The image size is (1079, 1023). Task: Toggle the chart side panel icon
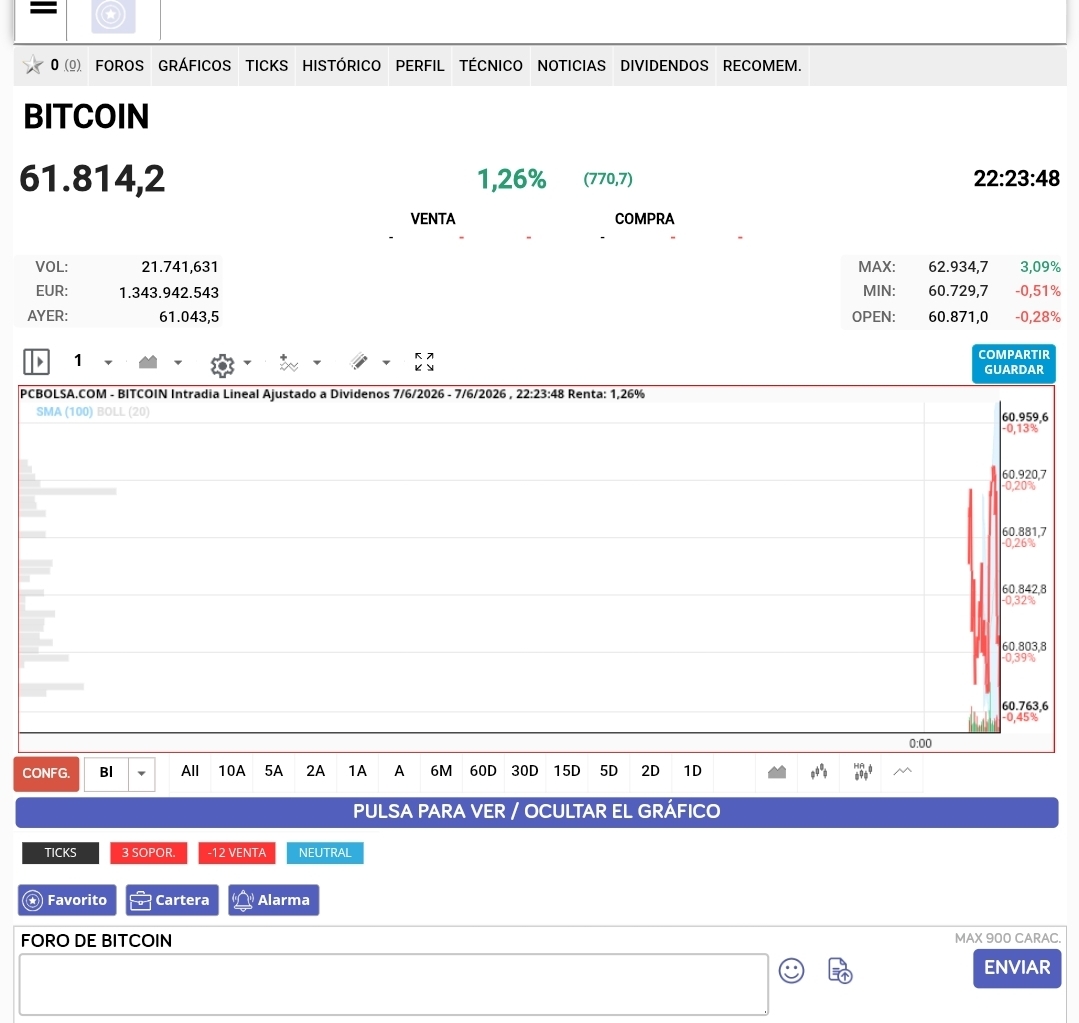(x=36, y=361)
